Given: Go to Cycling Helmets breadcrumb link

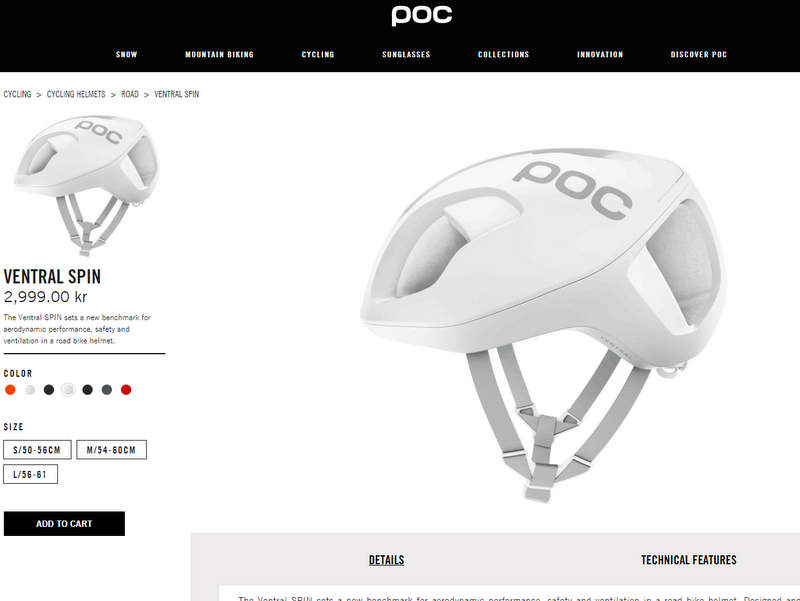Looking at the screenshot, I should coord(76,94).
